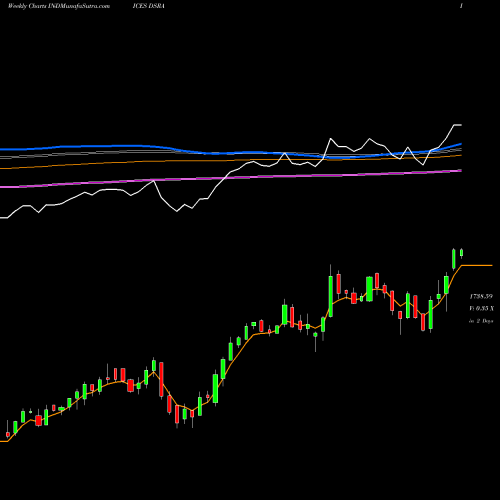Click the rightmost green candlestick
This screenshot has height=500, width=500.
462,253
